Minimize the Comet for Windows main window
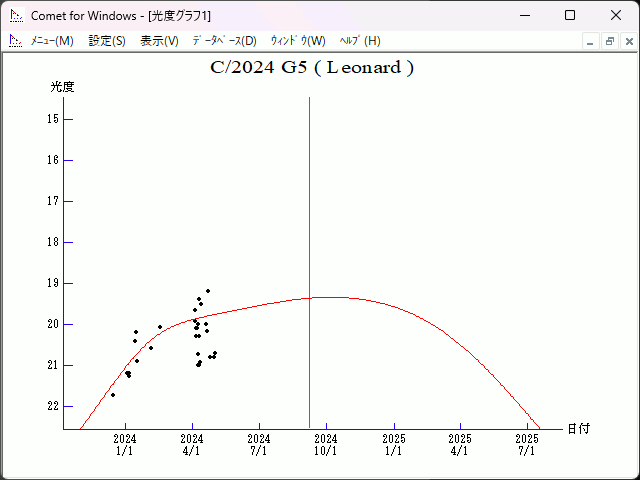This screenshot has height=480, width=640. click(x=523, y=16)
